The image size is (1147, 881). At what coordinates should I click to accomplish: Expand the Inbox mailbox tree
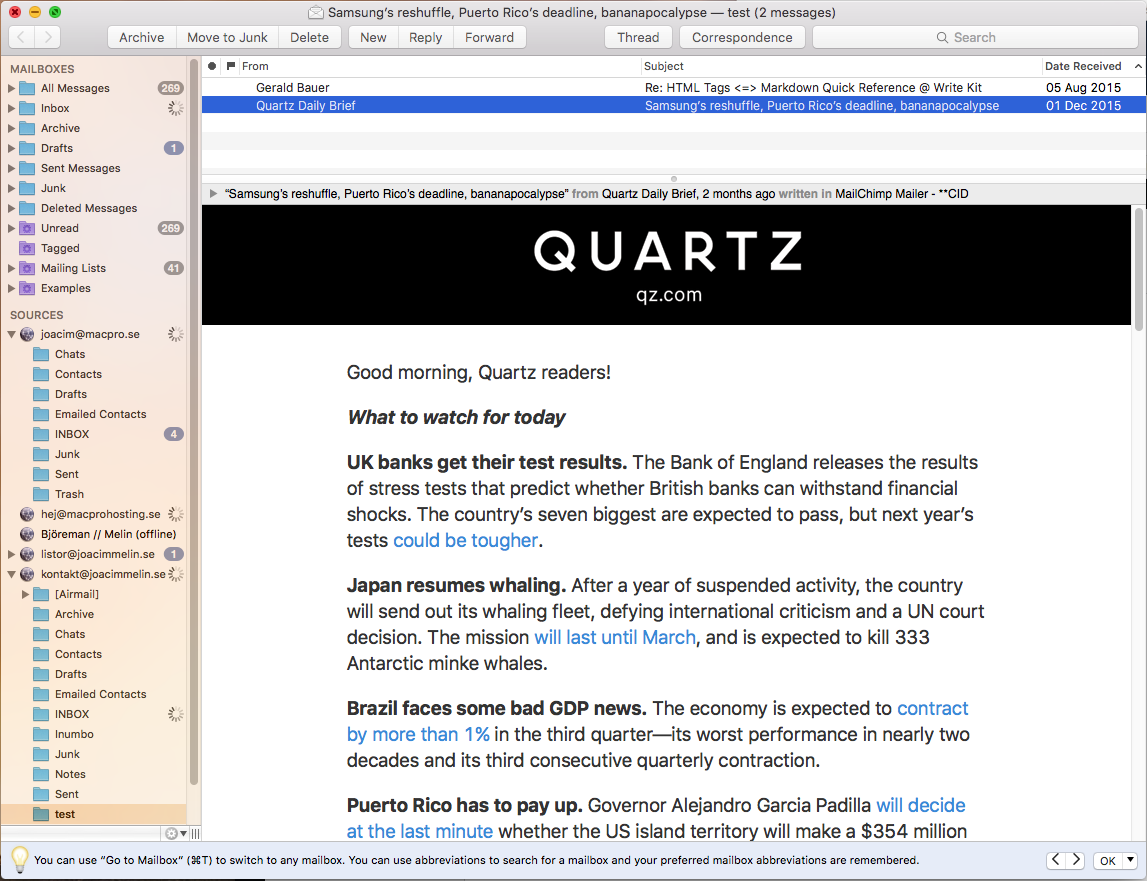(x=11, y=108)
